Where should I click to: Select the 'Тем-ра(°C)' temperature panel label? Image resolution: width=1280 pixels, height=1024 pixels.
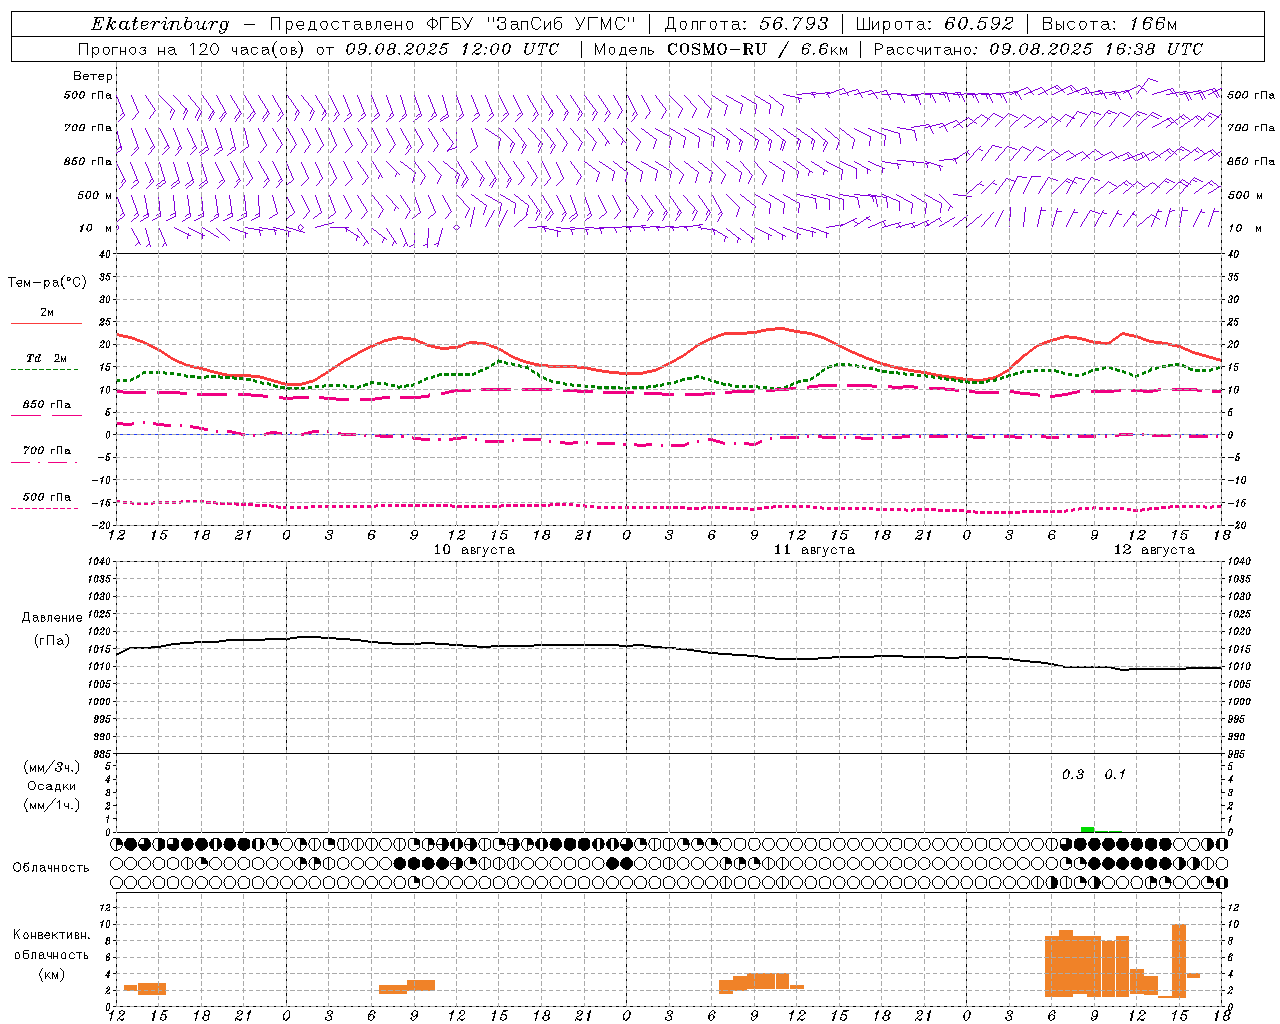point(47,283)
